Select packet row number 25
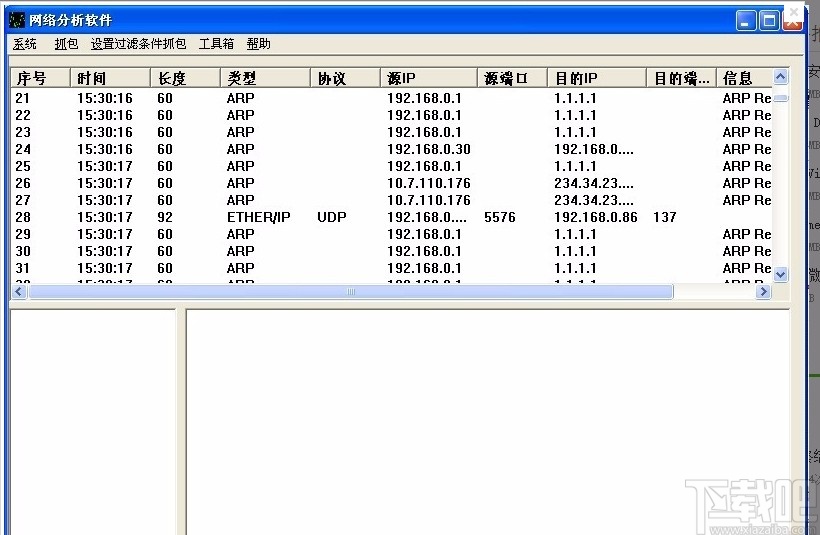The width and height of the screenshot is (820, 535). pos(392,166)
